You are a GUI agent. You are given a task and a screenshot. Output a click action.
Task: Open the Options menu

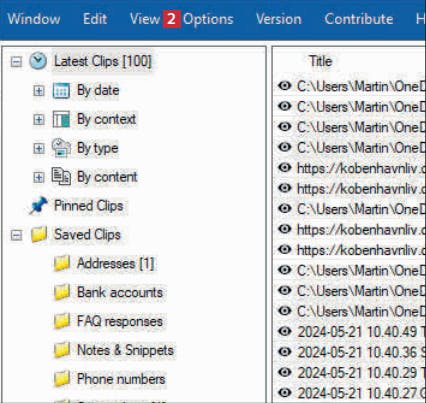208,19
